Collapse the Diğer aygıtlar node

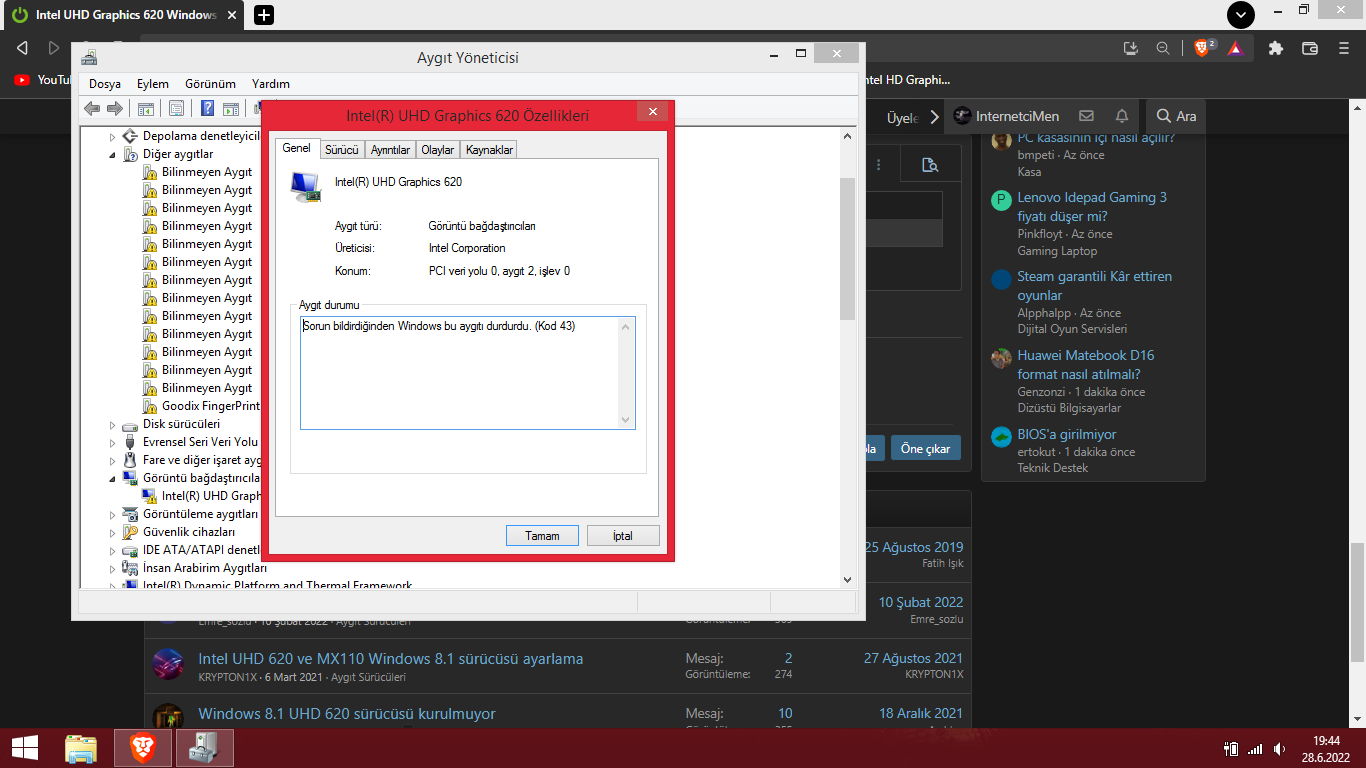point(112,154)
